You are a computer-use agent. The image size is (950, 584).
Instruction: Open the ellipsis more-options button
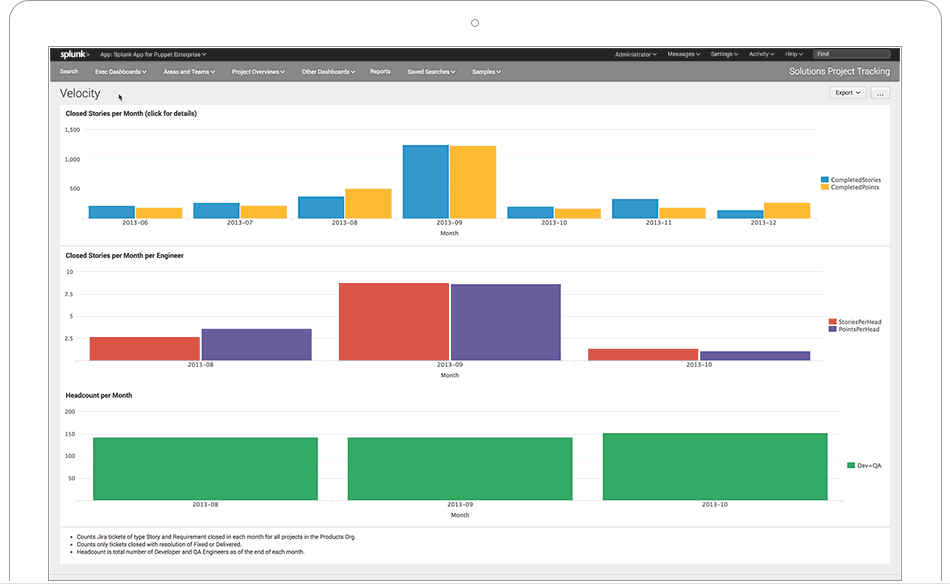click(879, 93)
